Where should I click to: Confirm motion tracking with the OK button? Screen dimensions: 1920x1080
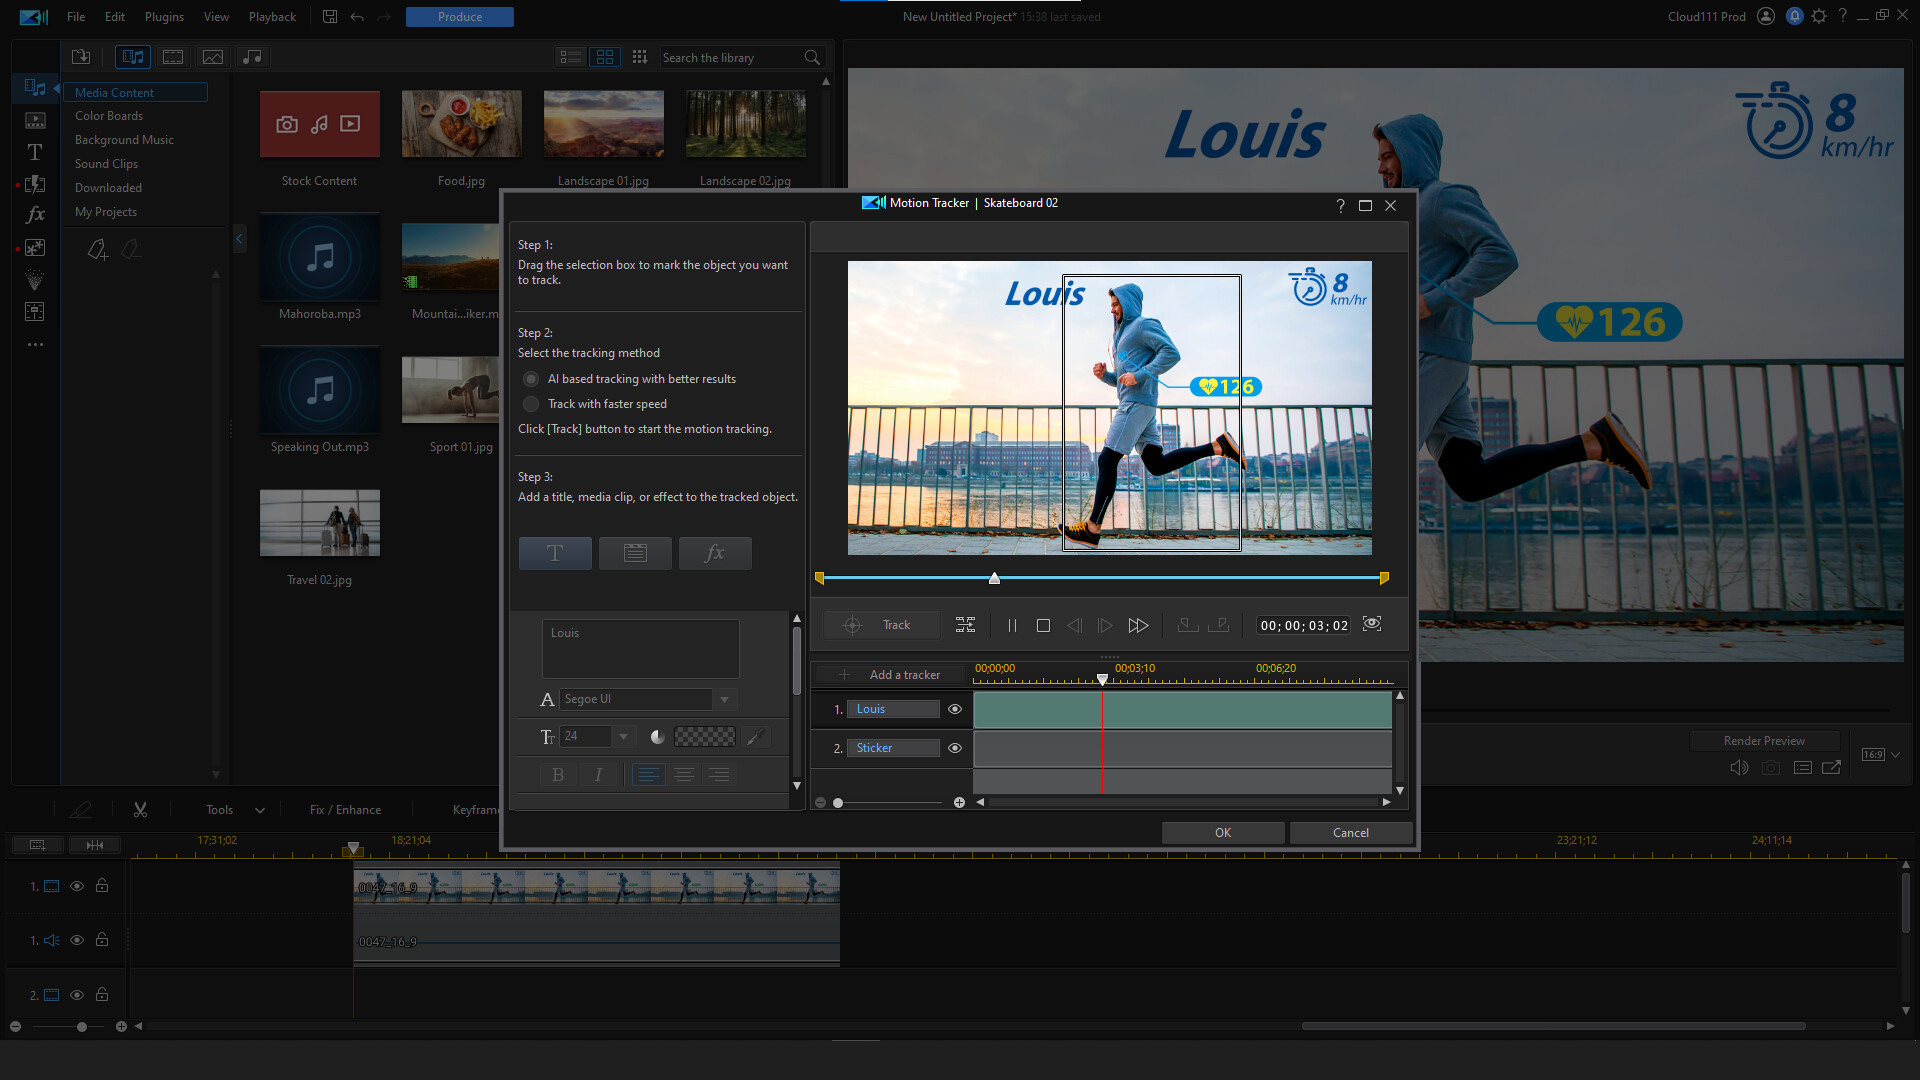[x=1222, y=832]
